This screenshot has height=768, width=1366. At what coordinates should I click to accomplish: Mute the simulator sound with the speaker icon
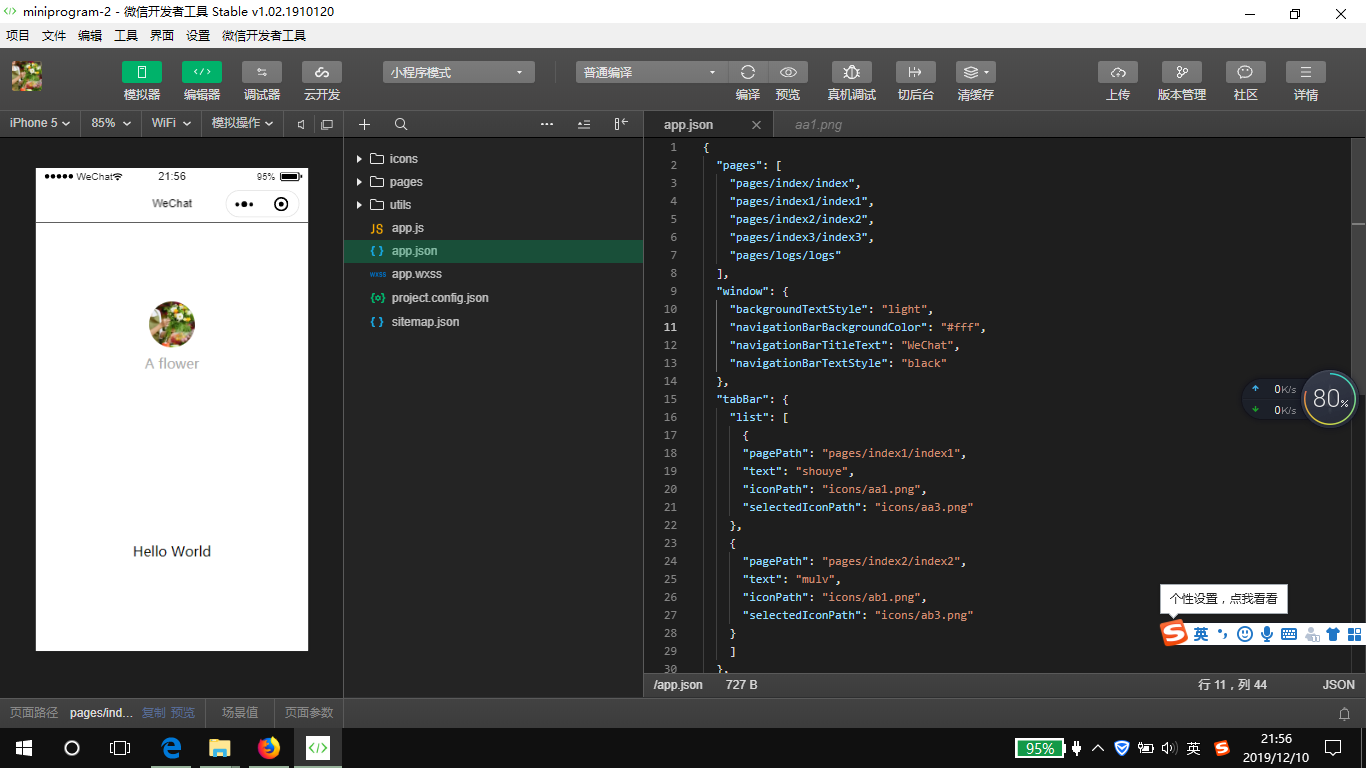[301, 124]
